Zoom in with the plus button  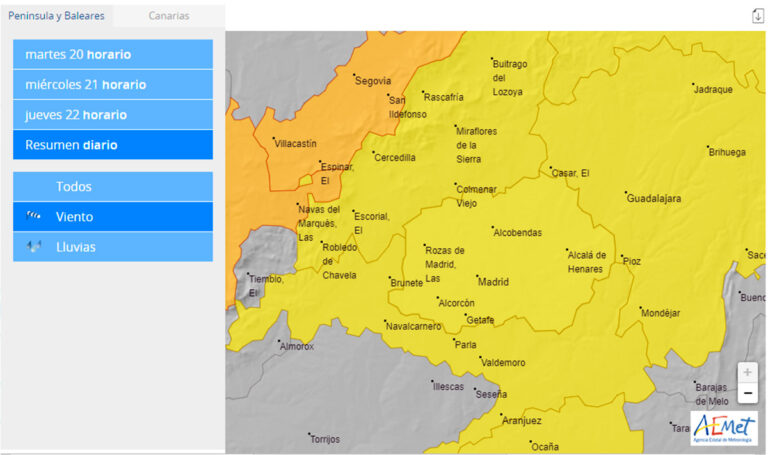747,372
